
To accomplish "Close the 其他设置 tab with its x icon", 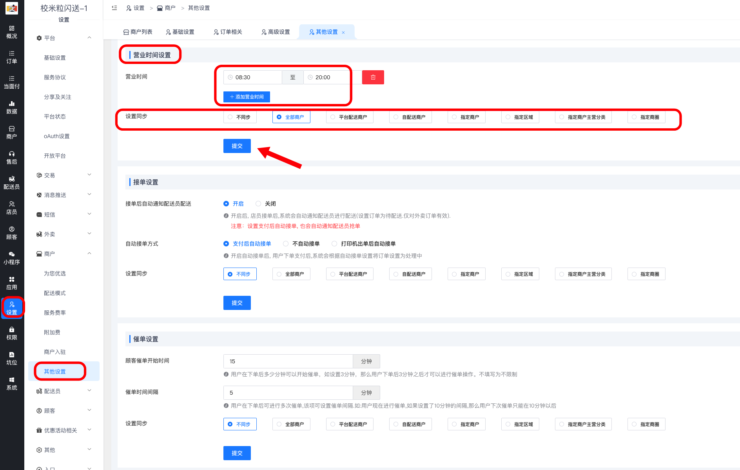I will [343, 32].
